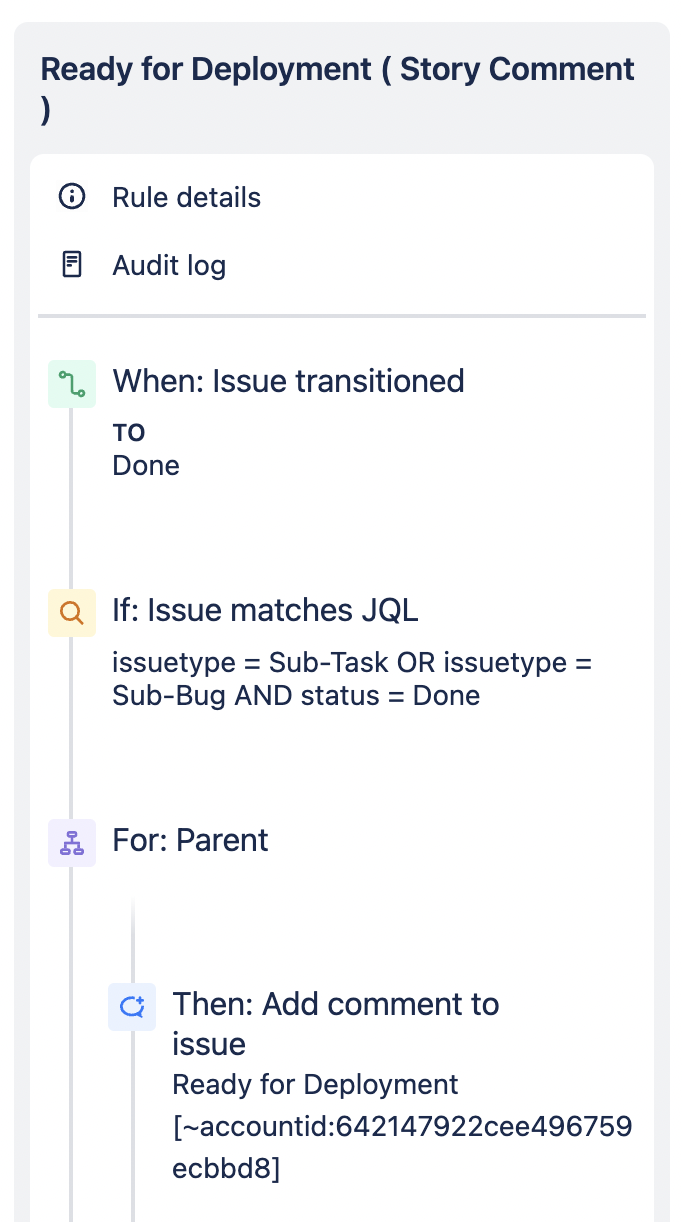Open Rule details
682x1222 pixels.
tap(186, 197)
